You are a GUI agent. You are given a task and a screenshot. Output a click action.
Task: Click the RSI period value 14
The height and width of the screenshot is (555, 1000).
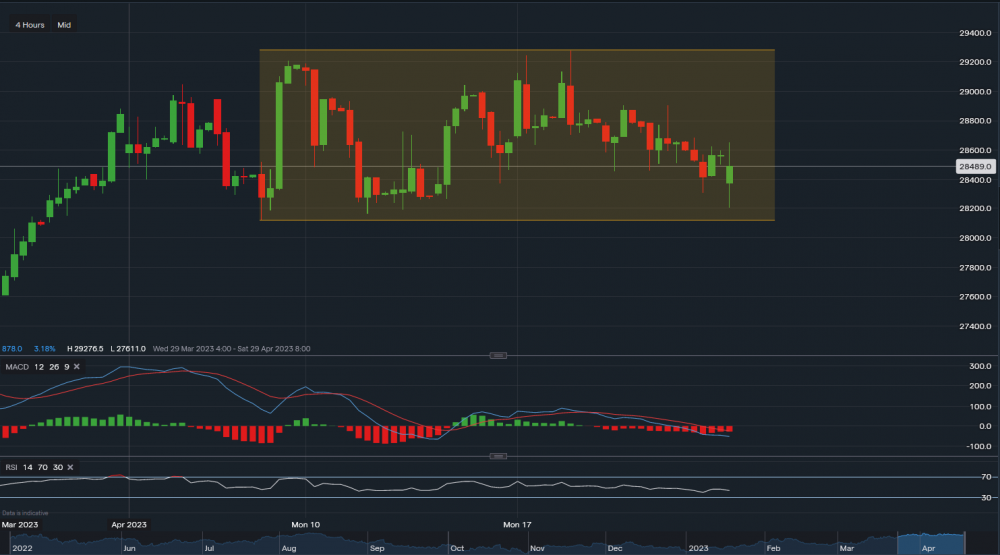(26, 467)
